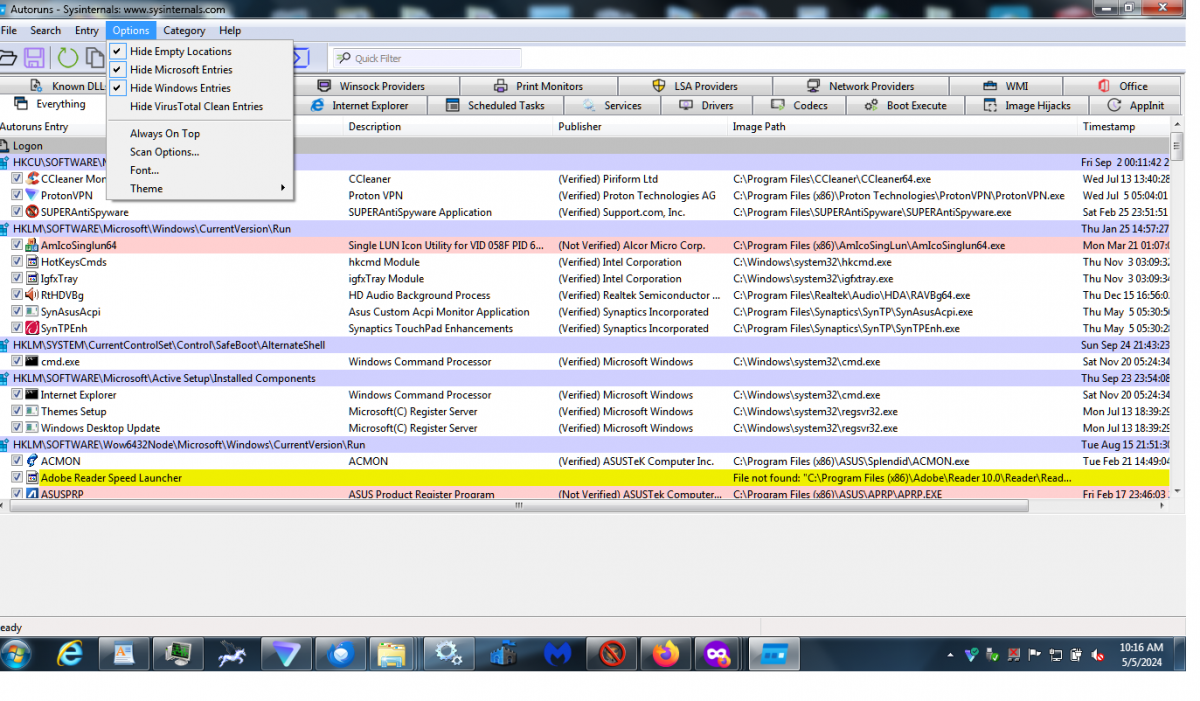Click the CCleaner entry icon
Screen dimensions: 1200x701
(32, 179)
